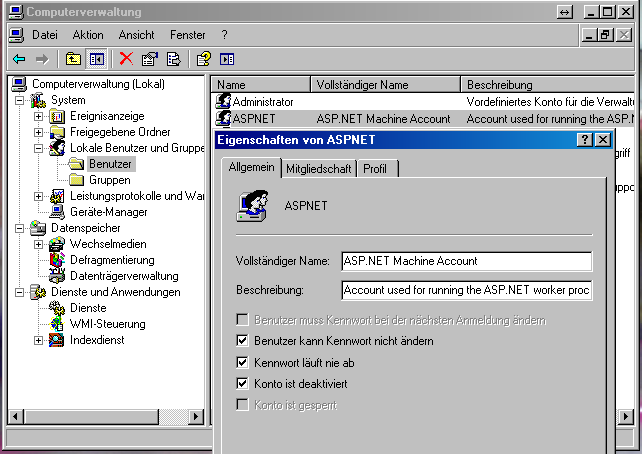
Task: Switch to the Mitgliedschaft tab
Action: coord(319,169)
